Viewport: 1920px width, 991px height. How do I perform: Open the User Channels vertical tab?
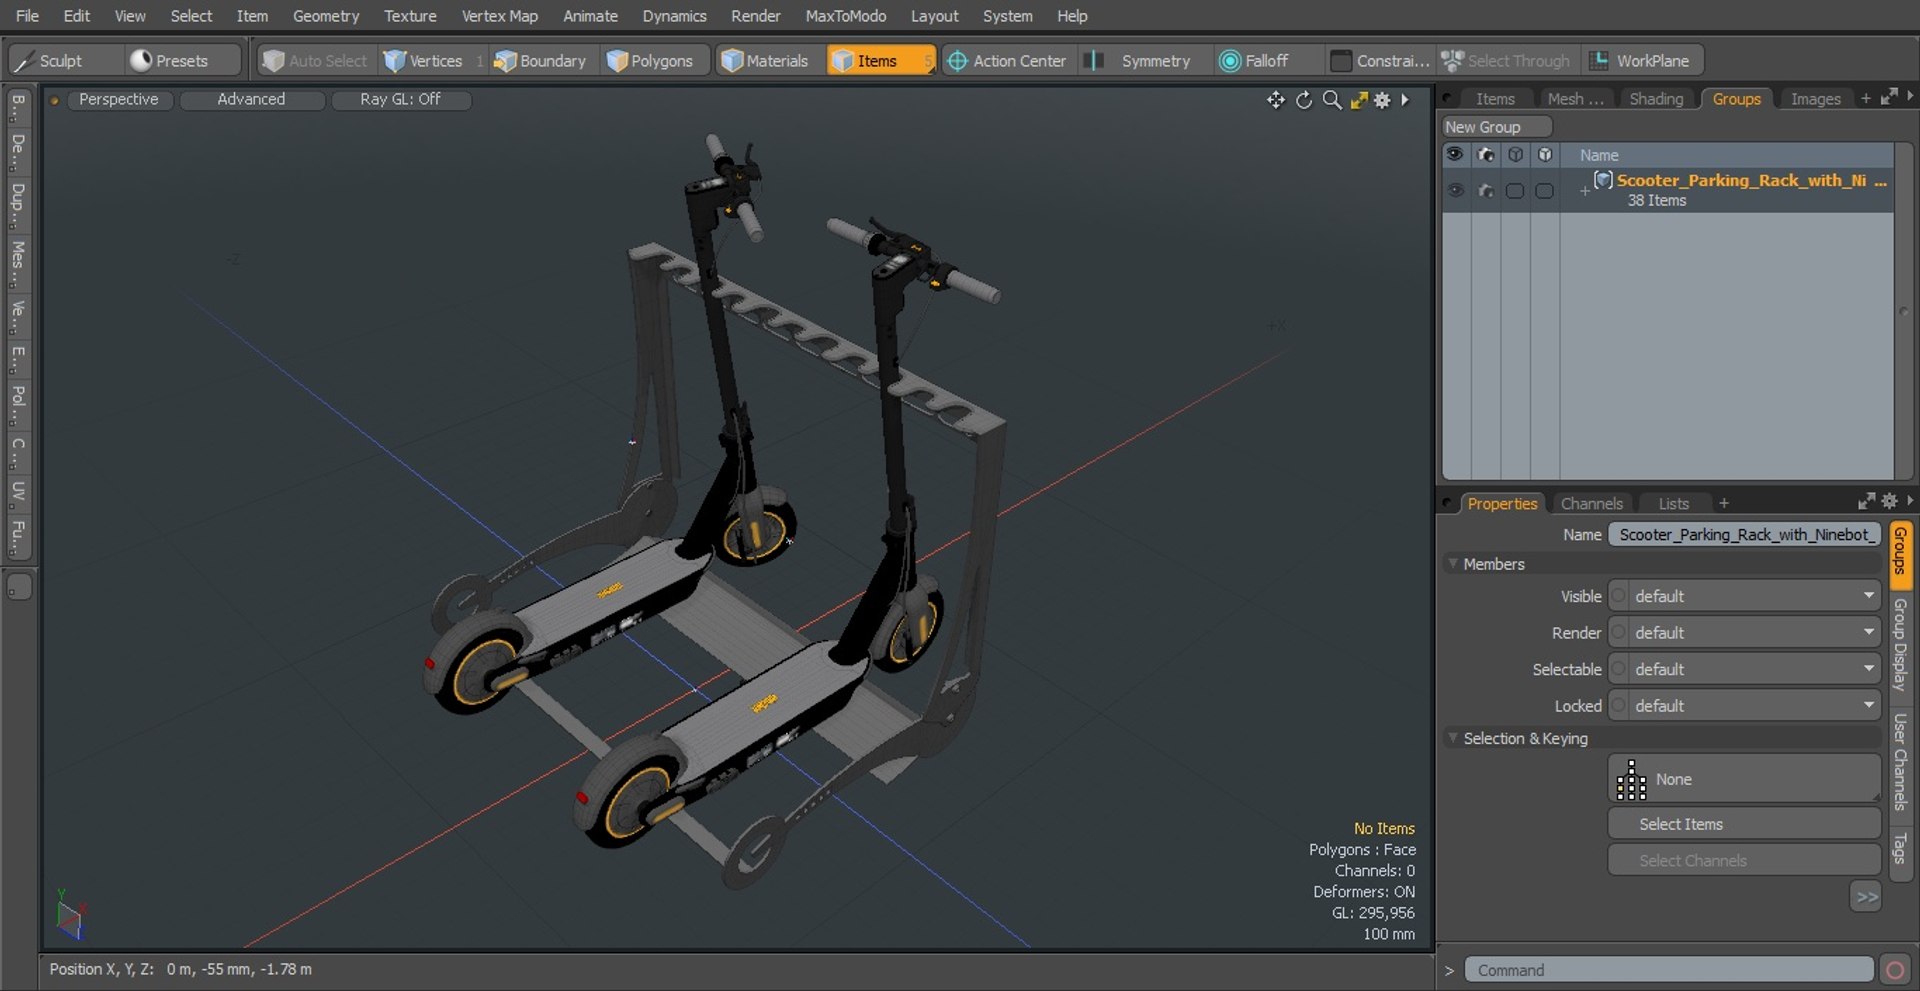click(x=1901, y=761)
